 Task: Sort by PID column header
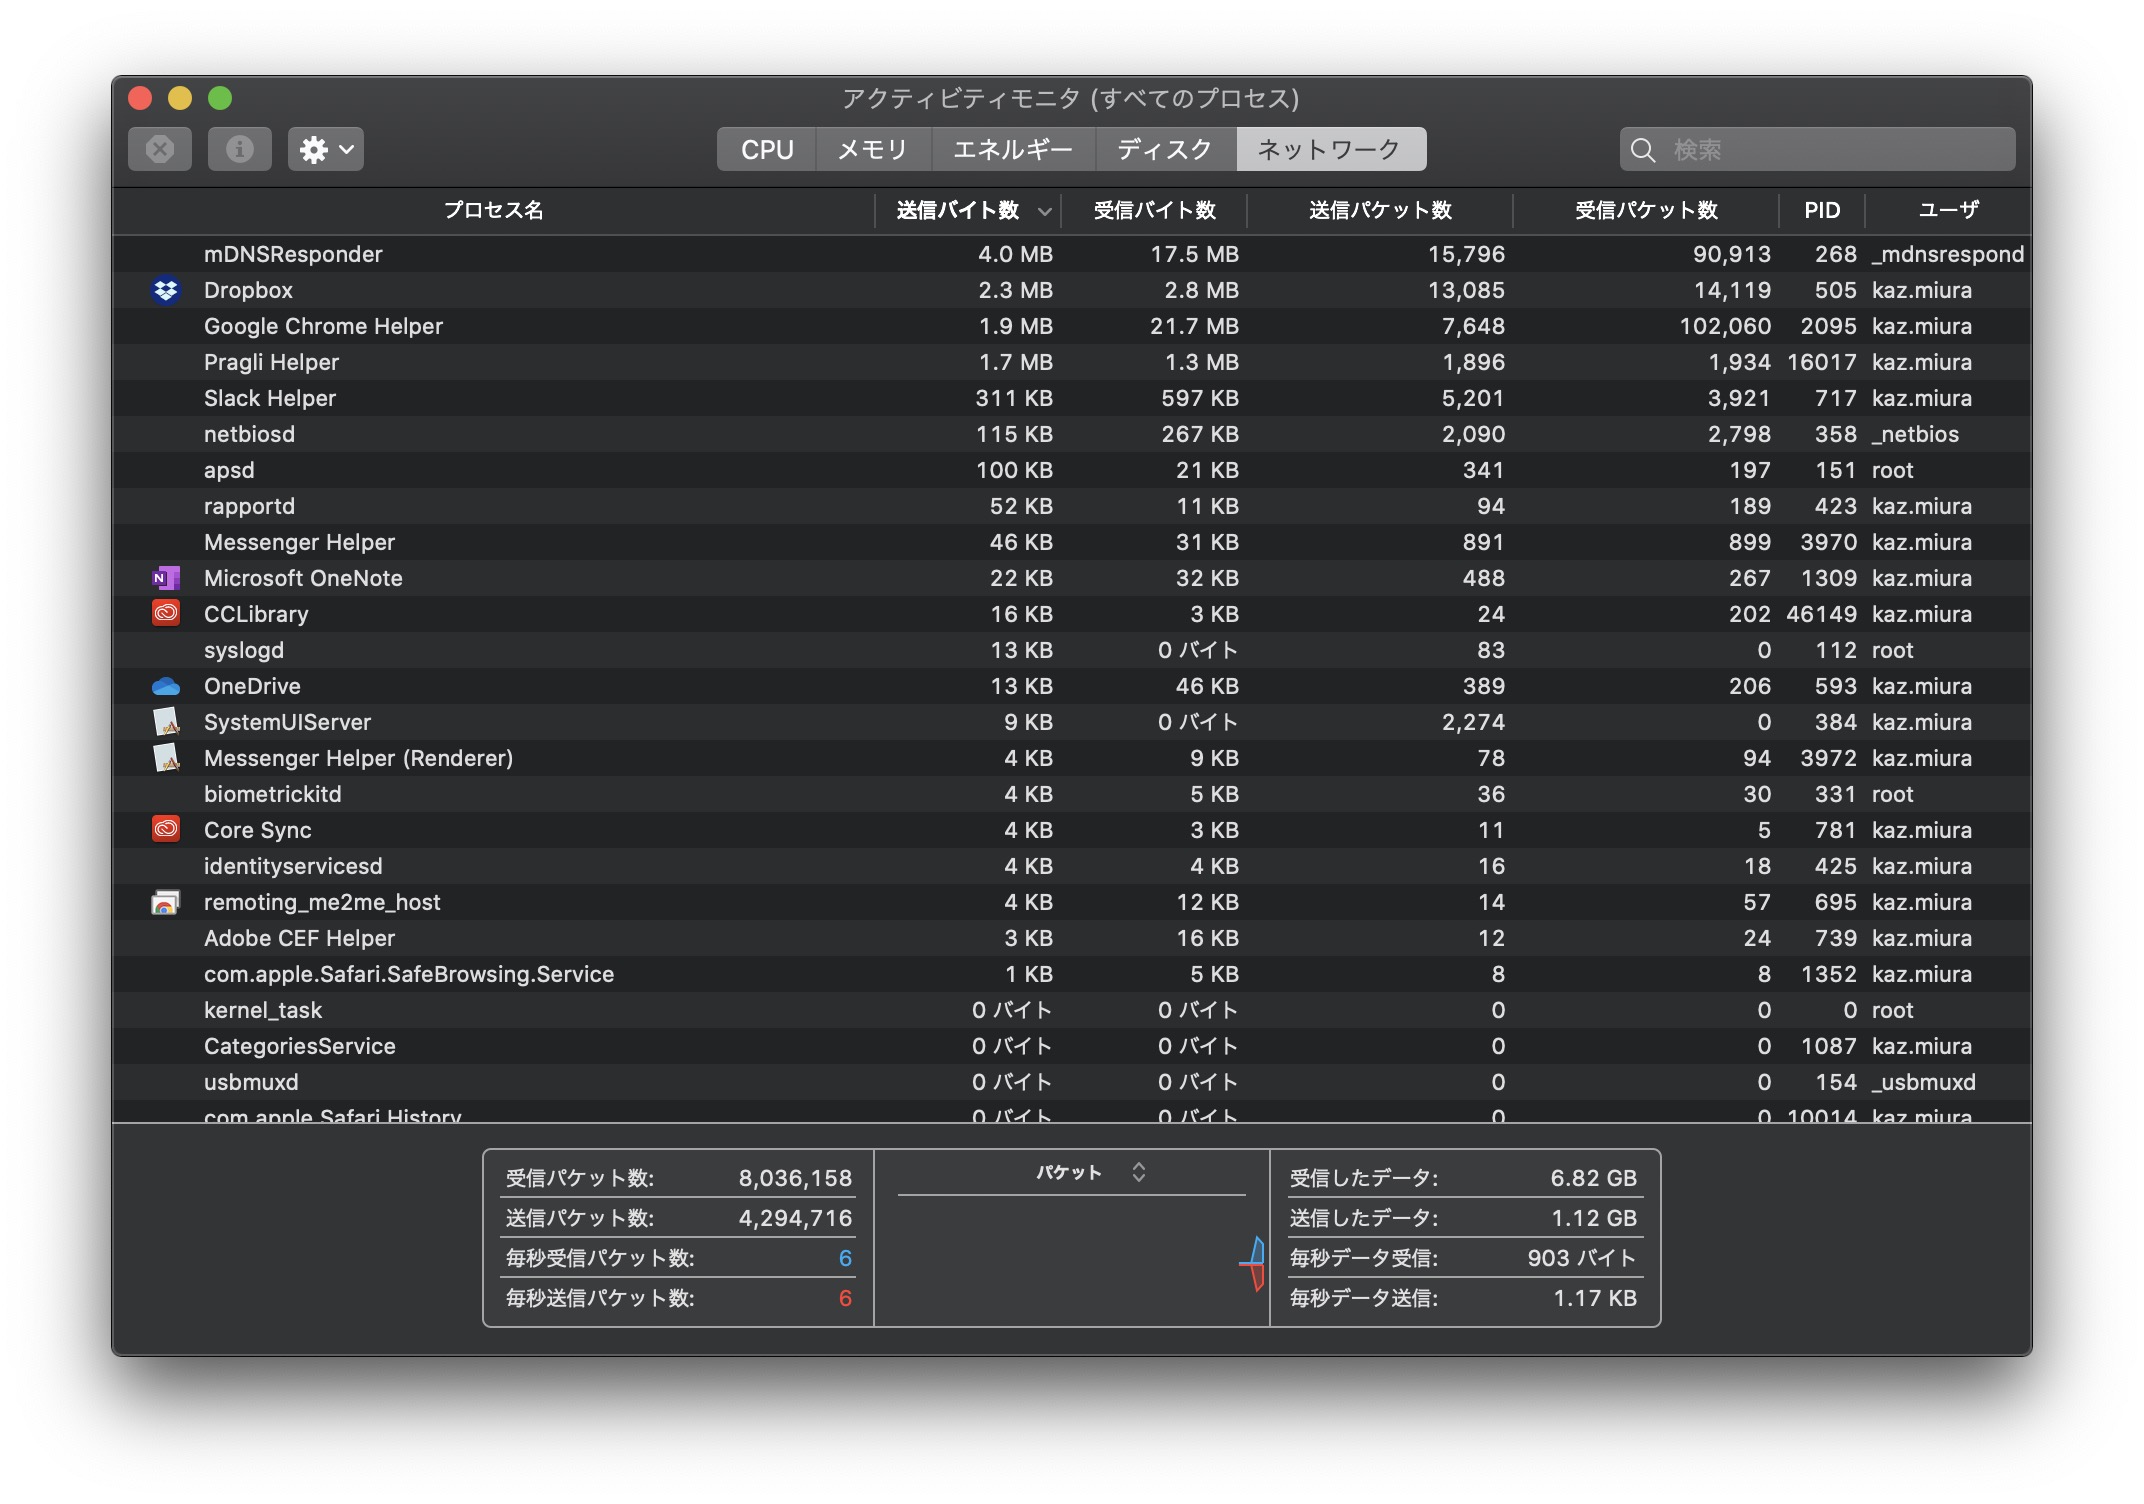pyautogui.click(x=1821, y=210)
